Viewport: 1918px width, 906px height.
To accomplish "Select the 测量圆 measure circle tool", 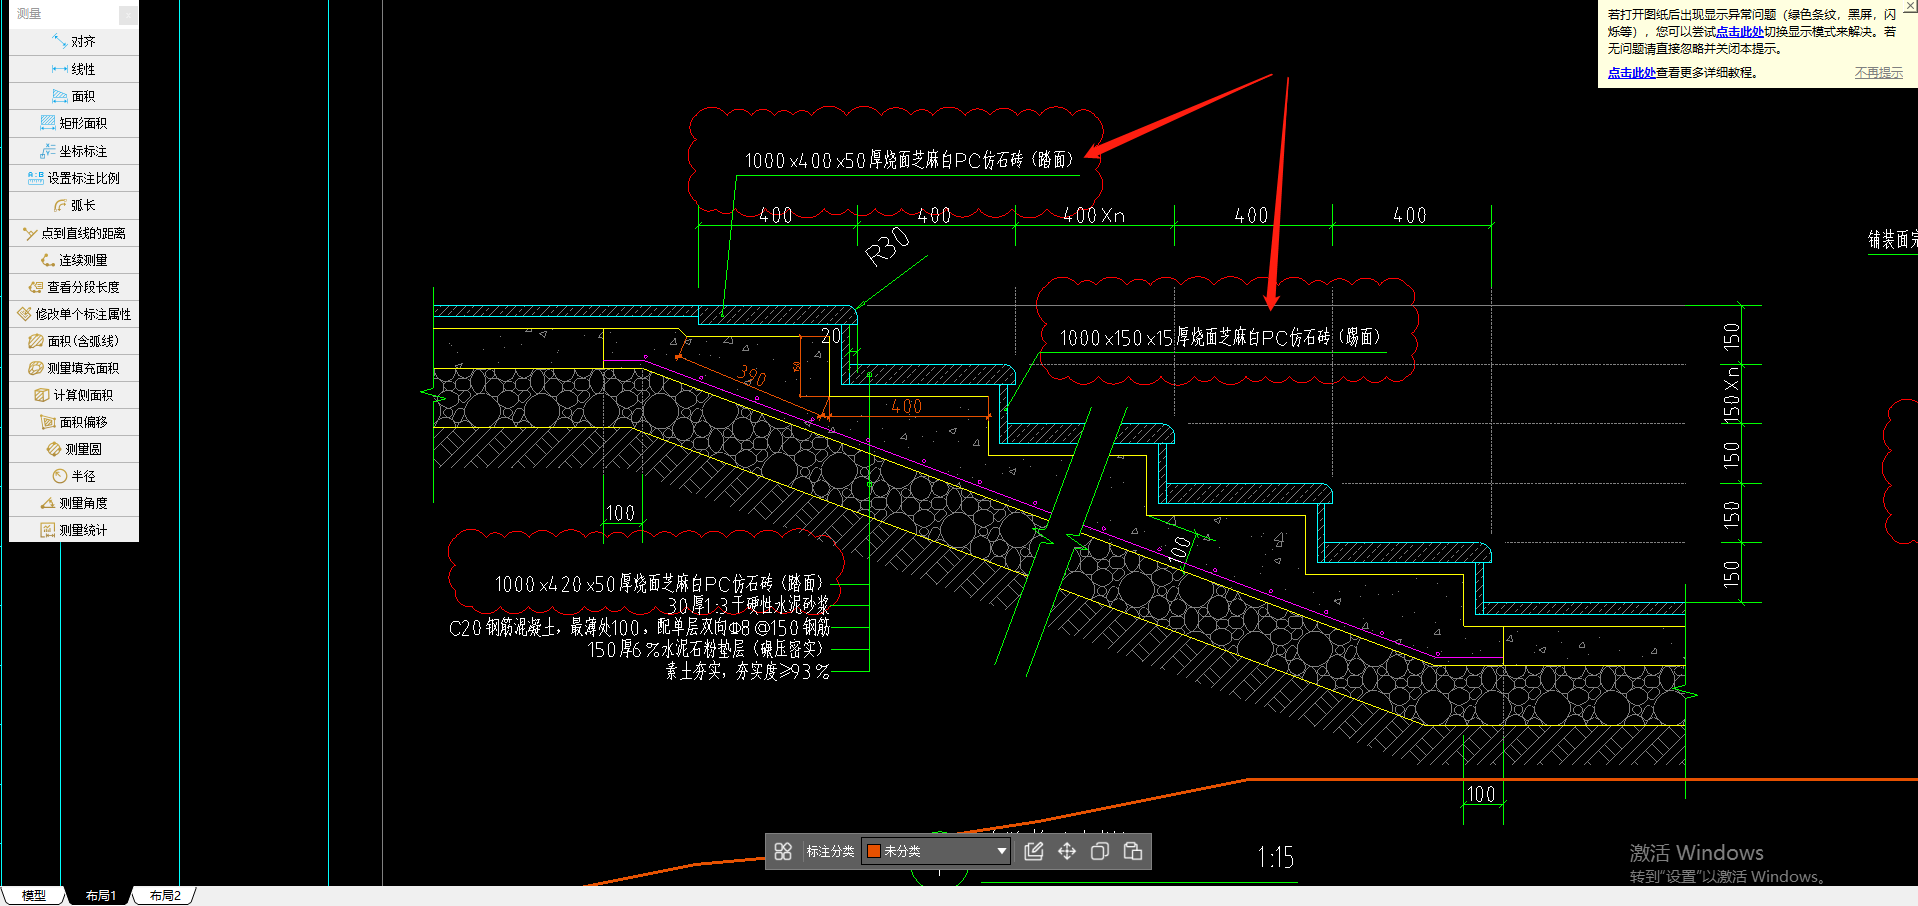I will point(74,449).
